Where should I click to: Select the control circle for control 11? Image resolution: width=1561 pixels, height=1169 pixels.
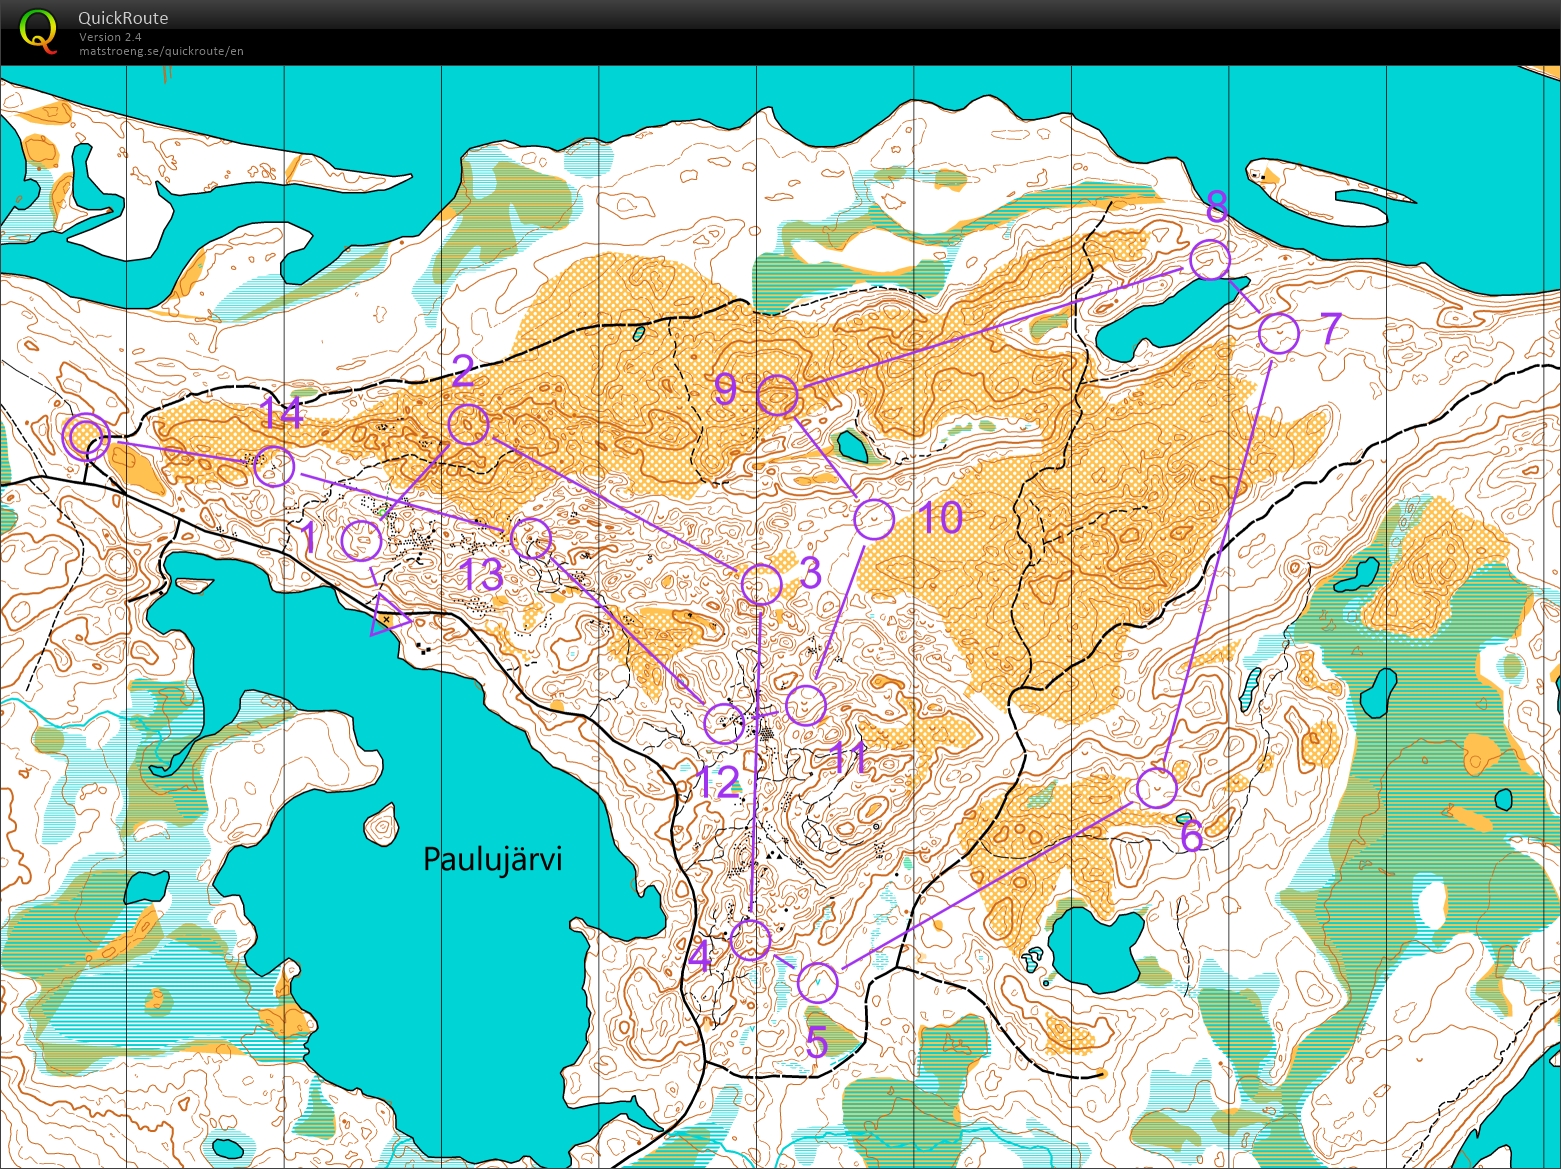[805, 705]
